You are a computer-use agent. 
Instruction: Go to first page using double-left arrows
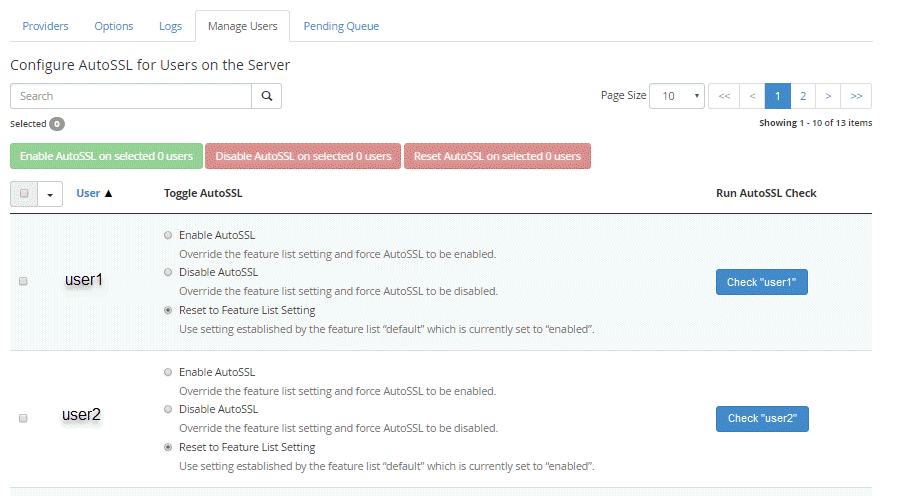point(724,96)
